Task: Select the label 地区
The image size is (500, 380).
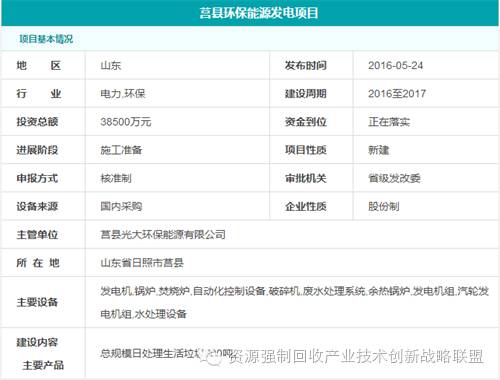Action: 39,65
